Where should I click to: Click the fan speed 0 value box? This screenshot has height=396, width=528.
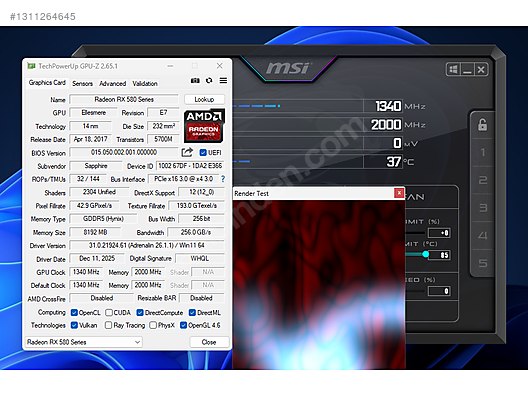tap(439, 291)
